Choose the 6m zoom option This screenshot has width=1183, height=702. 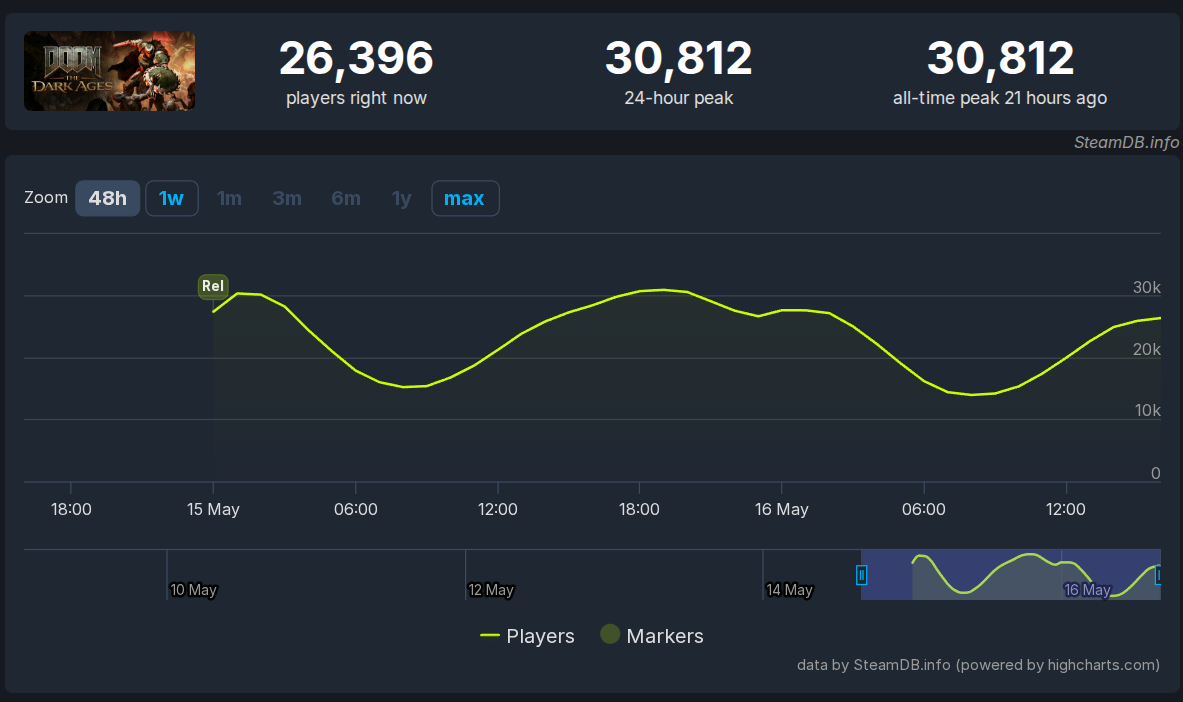(x=346, y=199)
